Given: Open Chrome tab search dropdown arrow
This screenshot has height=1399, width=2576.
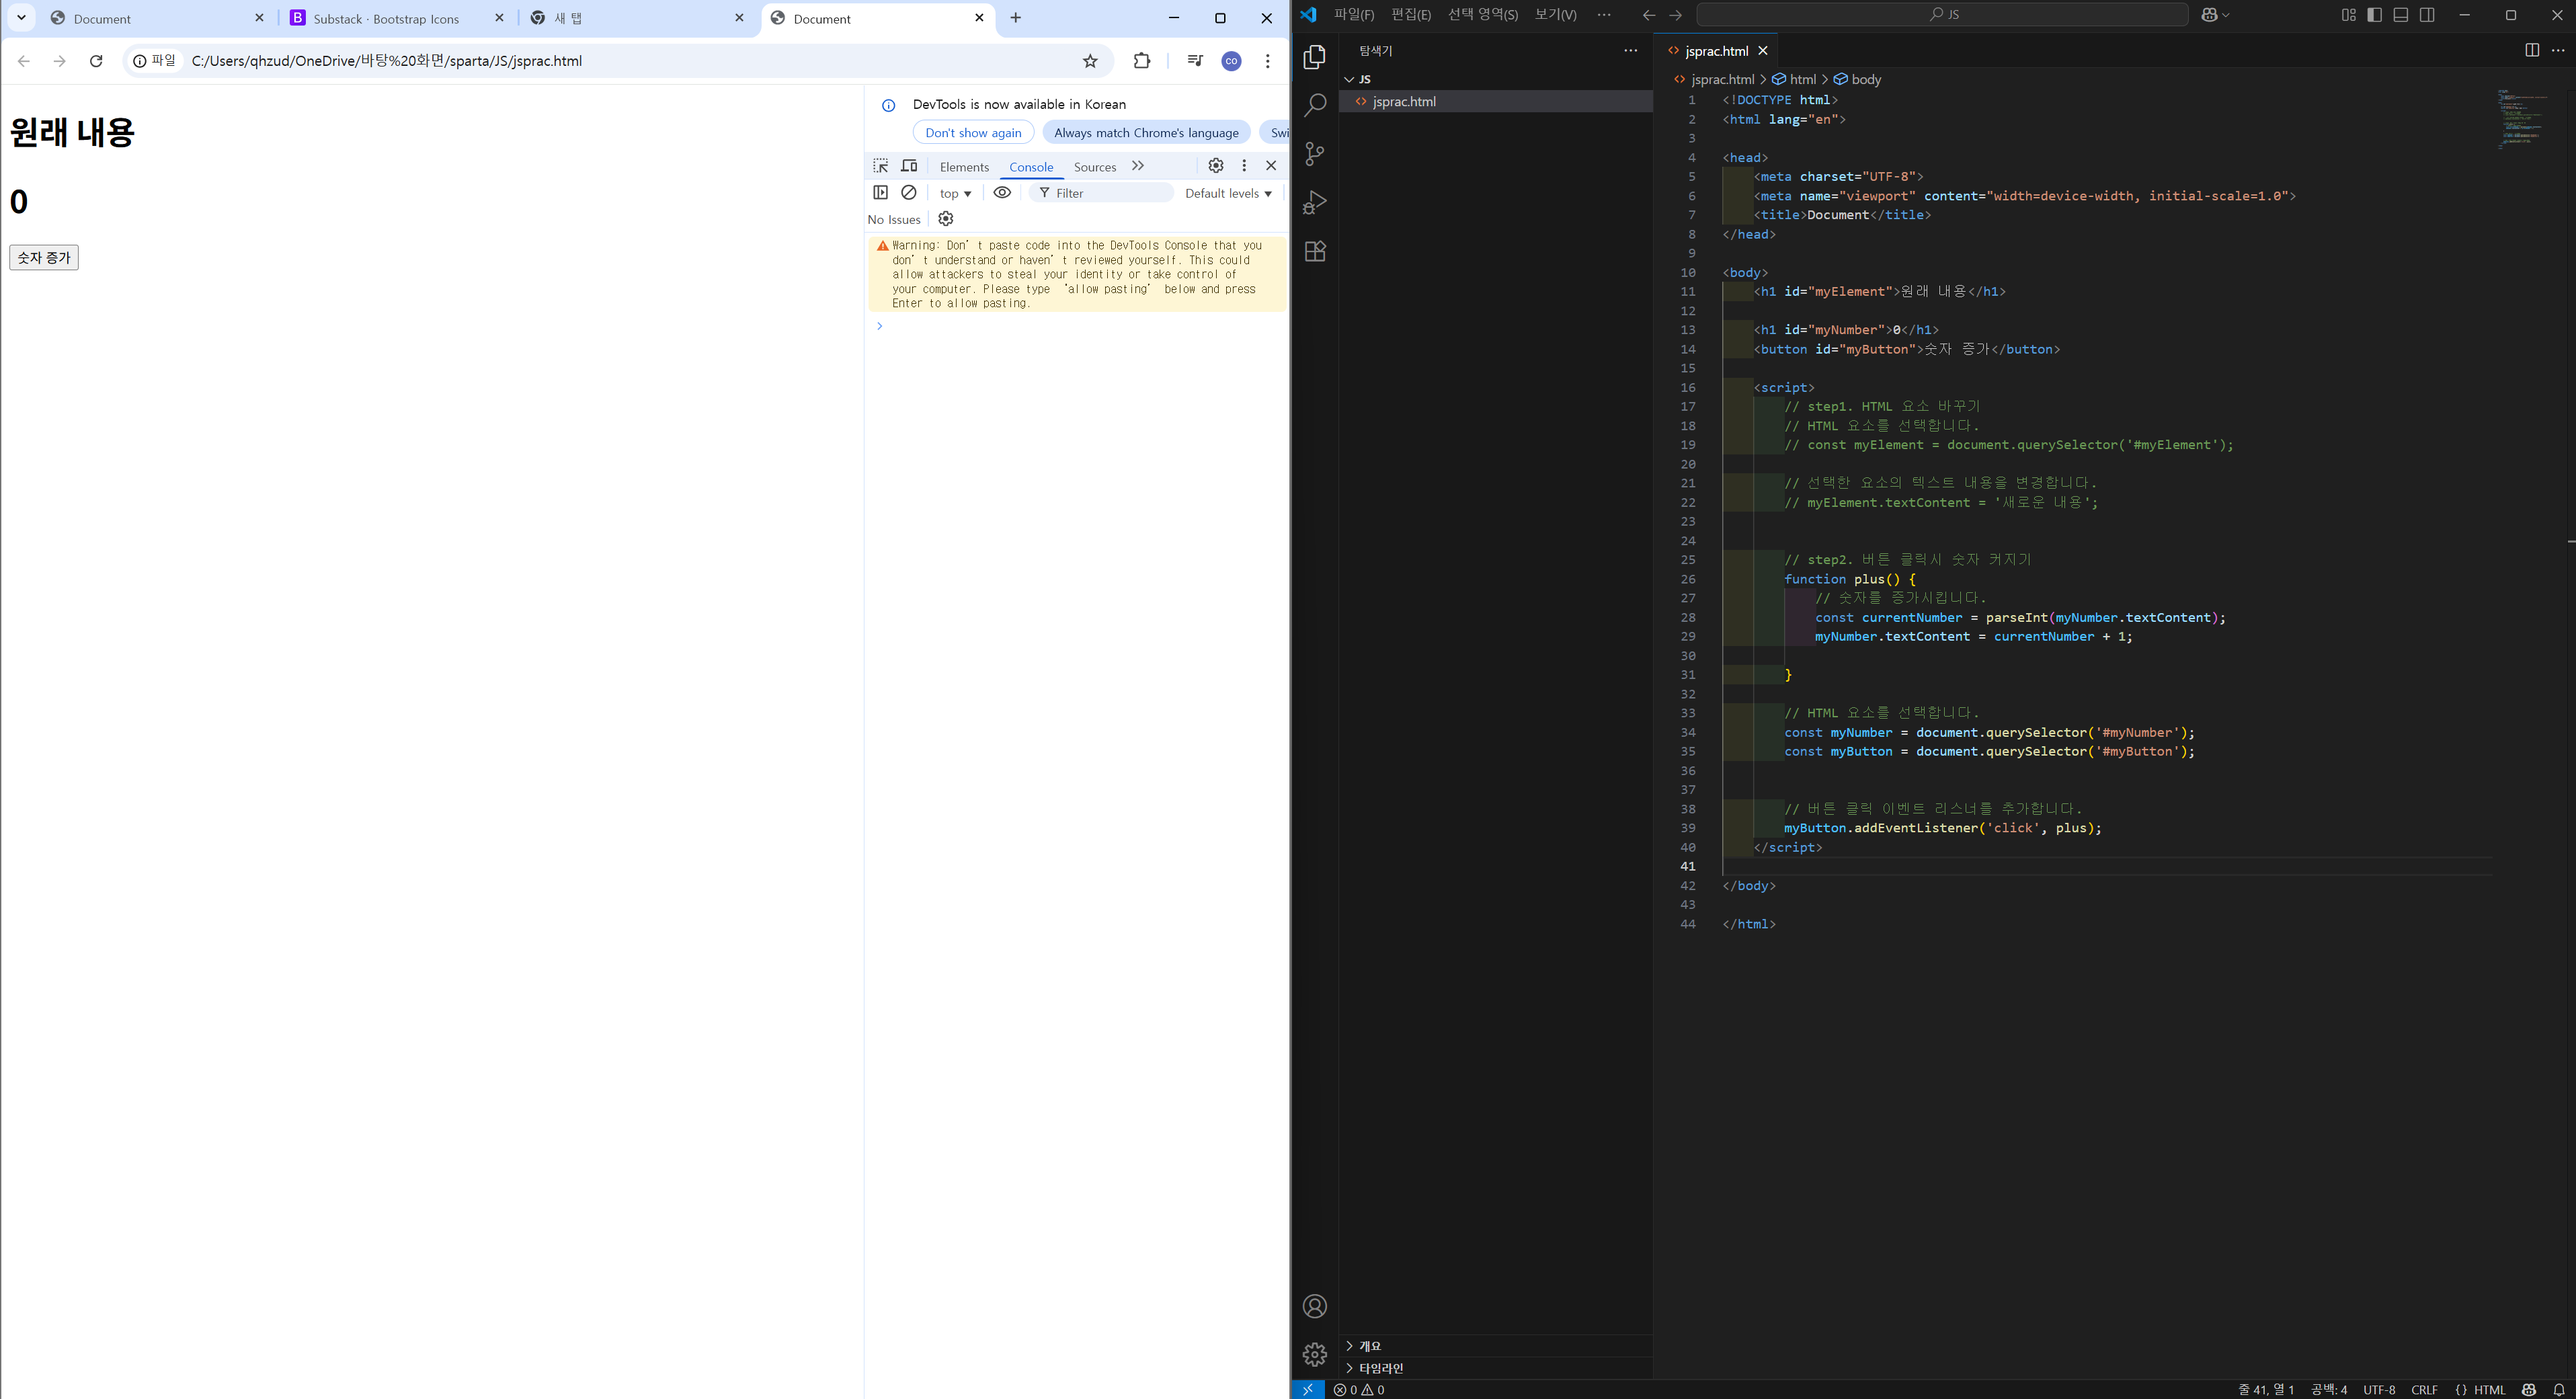Looking at the screenshot, I should (x=21, y=18).
